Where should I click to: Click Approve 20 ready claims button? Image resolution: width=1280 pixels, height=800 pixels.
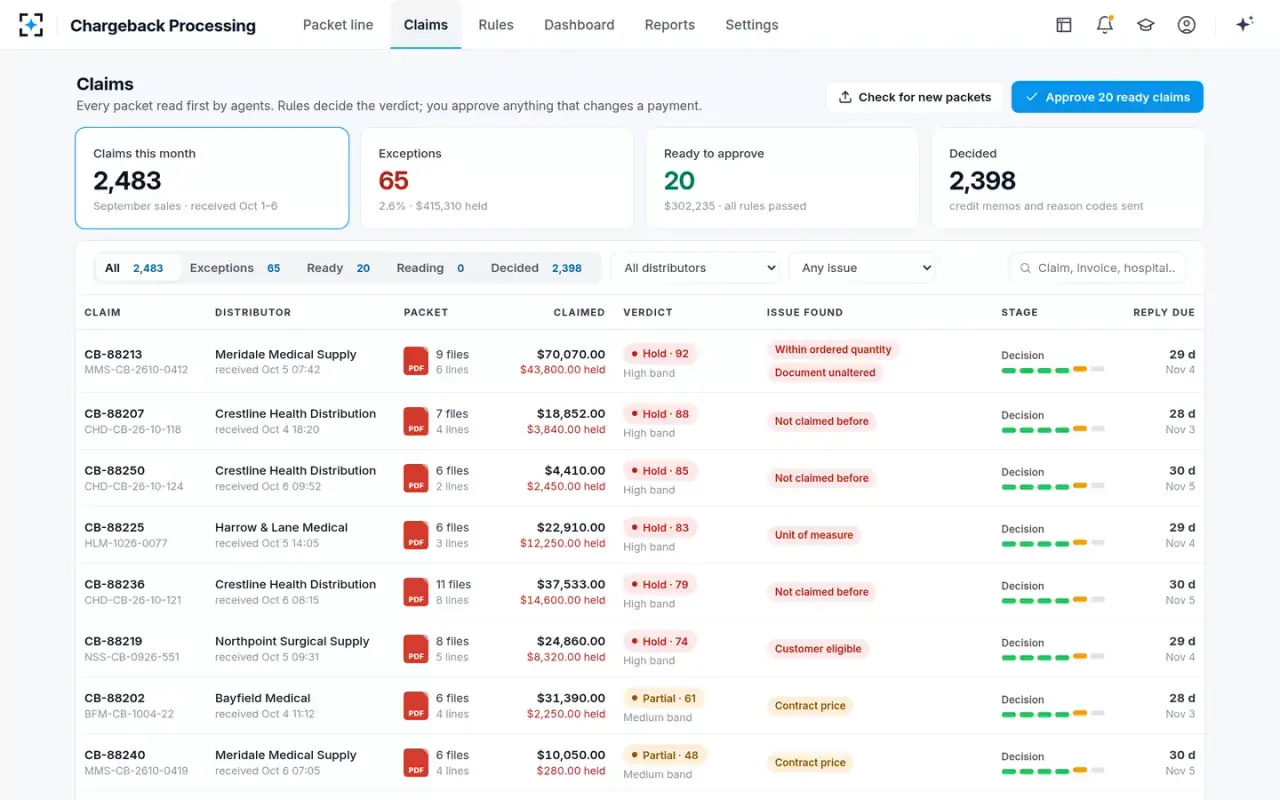click(x=1107, y=97)
